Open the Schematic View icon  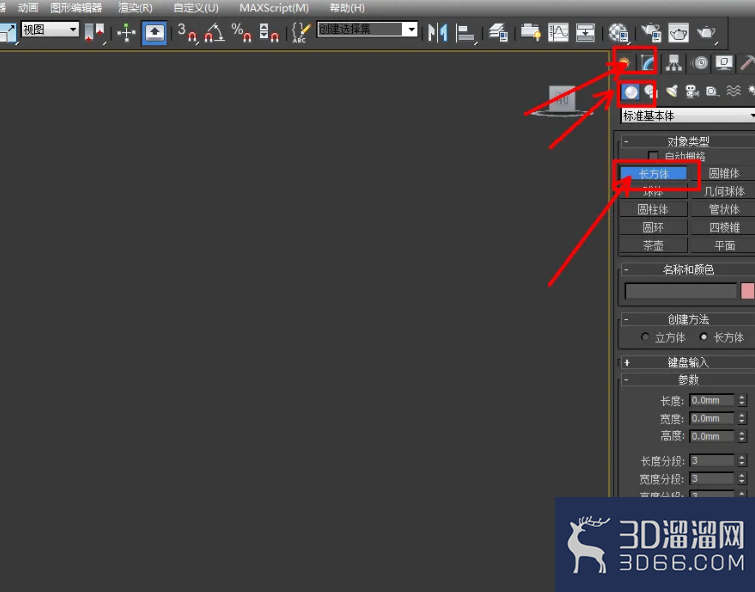586,33
